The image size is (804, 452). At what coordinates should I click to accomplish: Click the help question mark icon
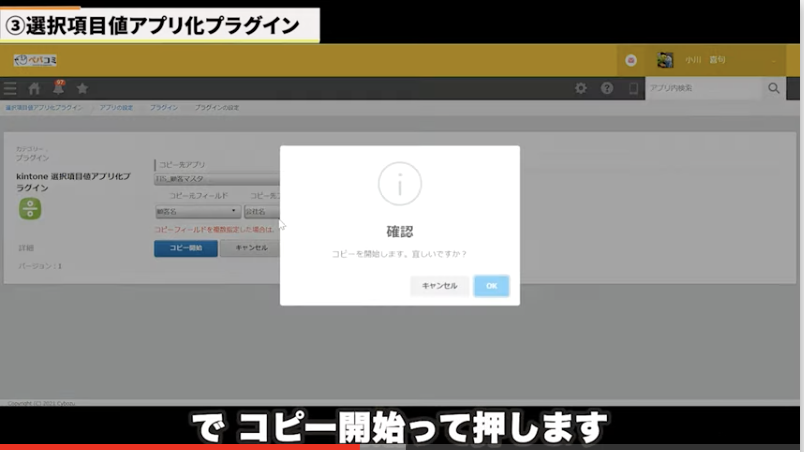click(607, 89)
